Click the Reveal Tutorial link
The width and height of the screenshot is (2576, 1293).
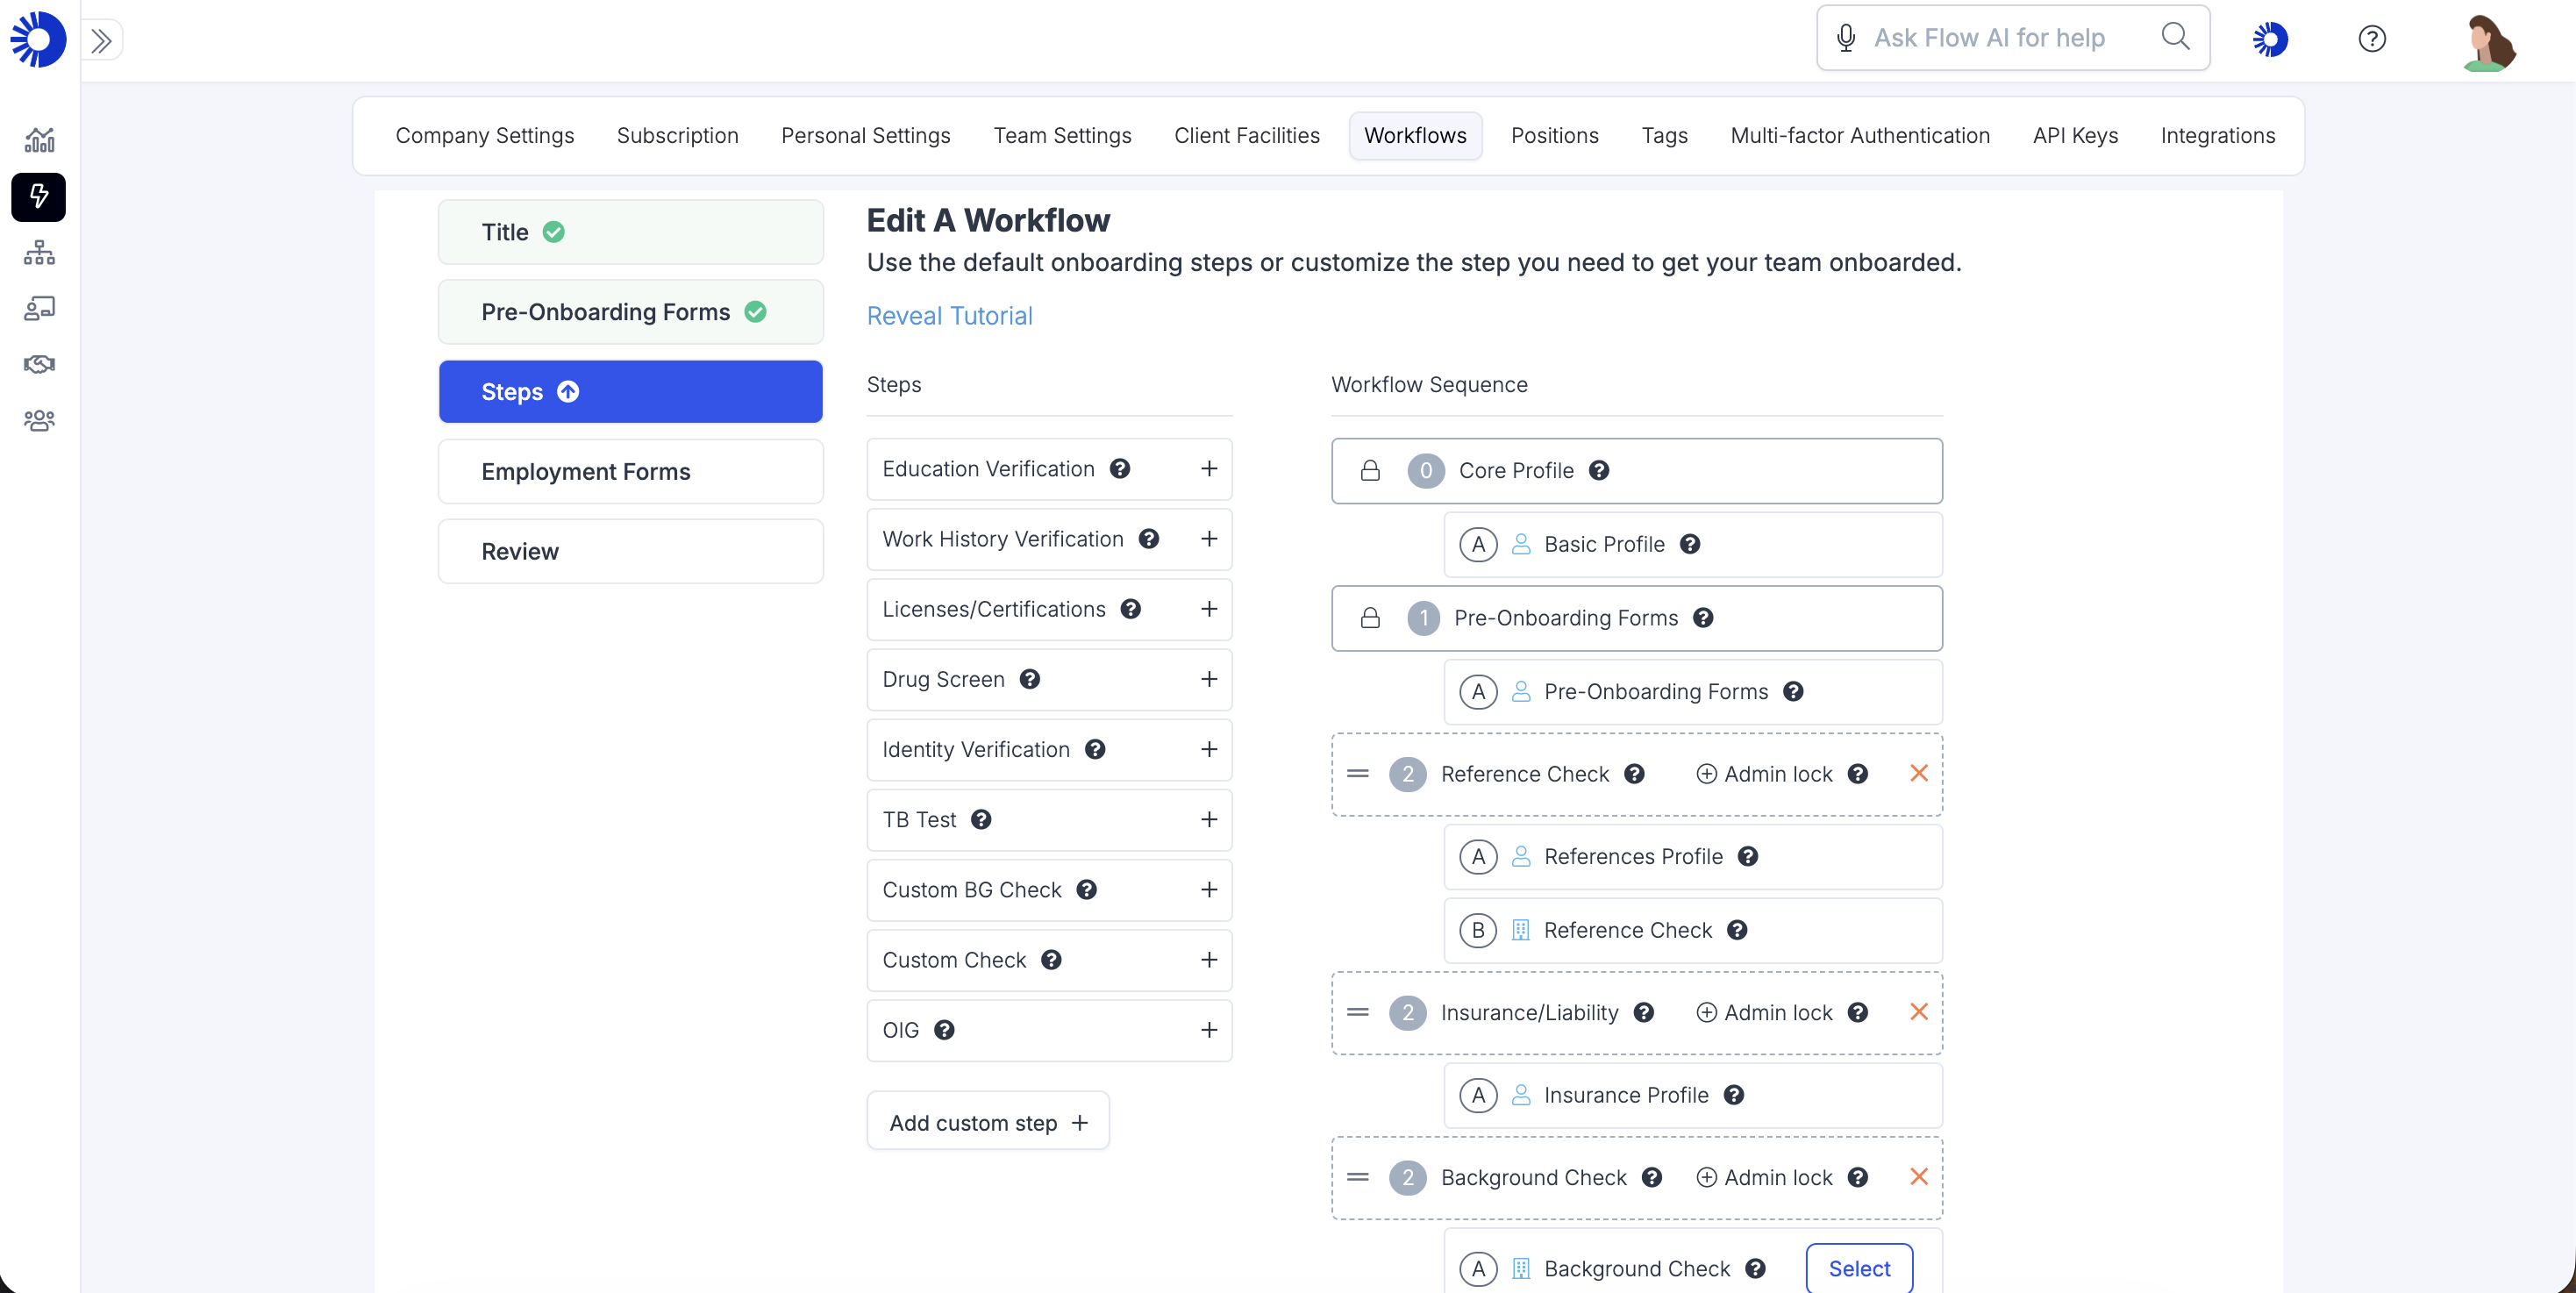(949, 316)
